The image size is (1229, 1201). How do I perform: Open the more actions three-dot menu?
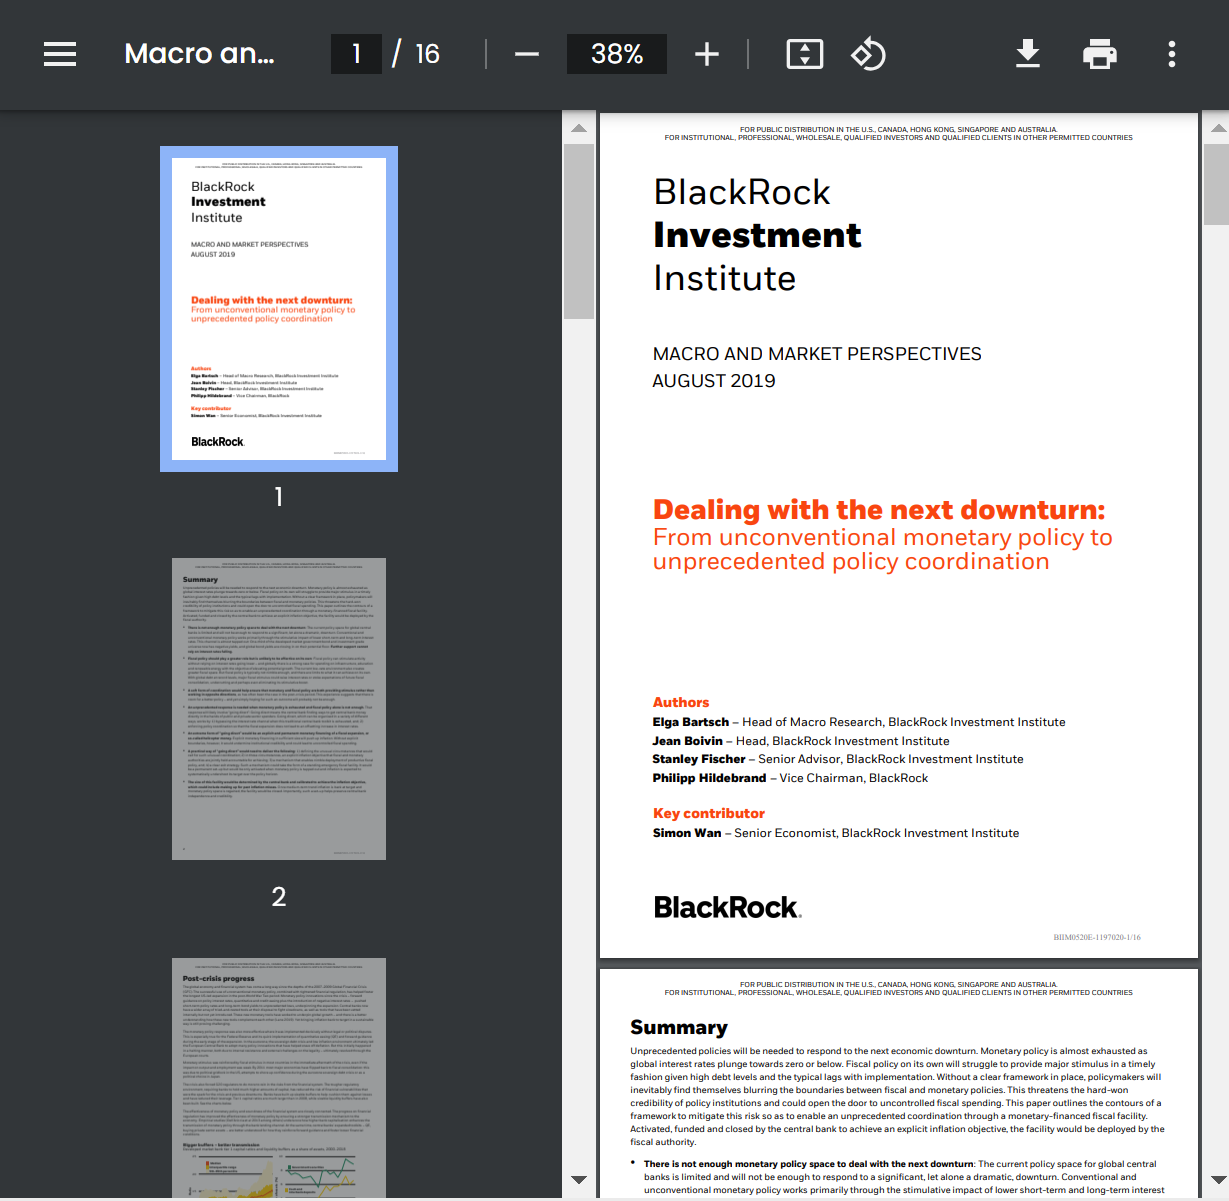pyautogui.click(x=1172, y=54)
